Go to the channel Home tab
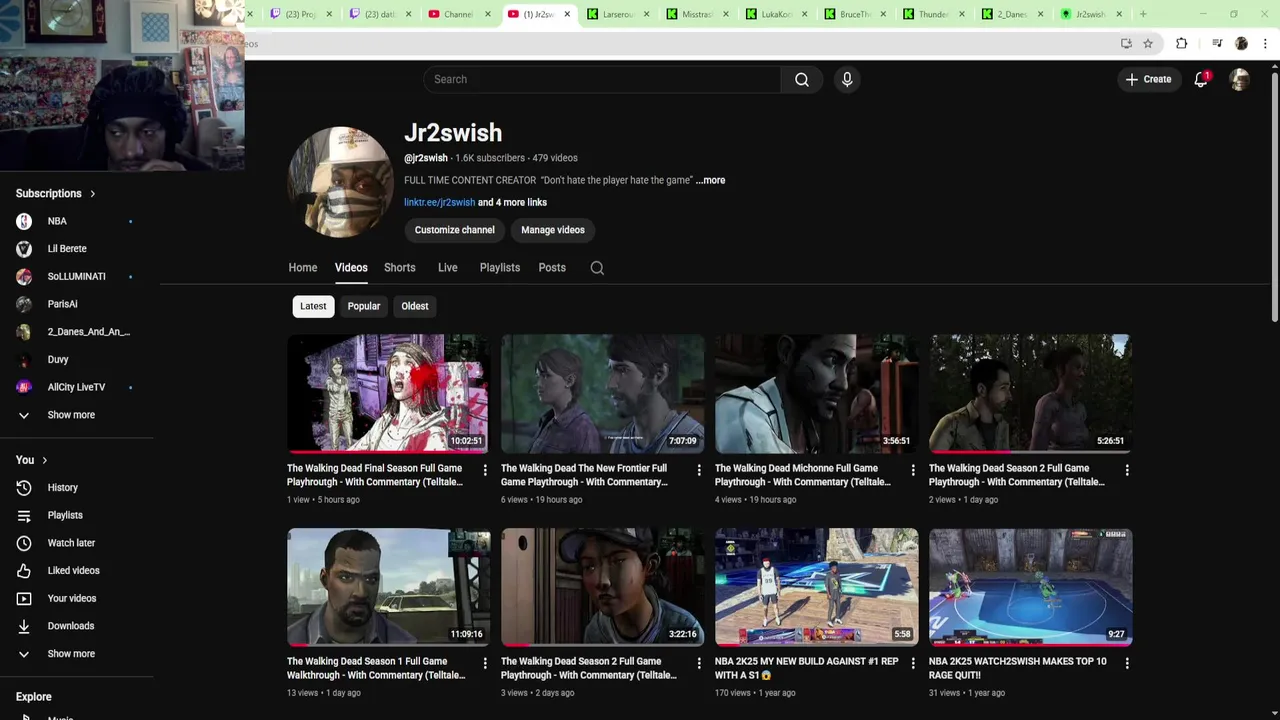 click(x=303, y=268)
